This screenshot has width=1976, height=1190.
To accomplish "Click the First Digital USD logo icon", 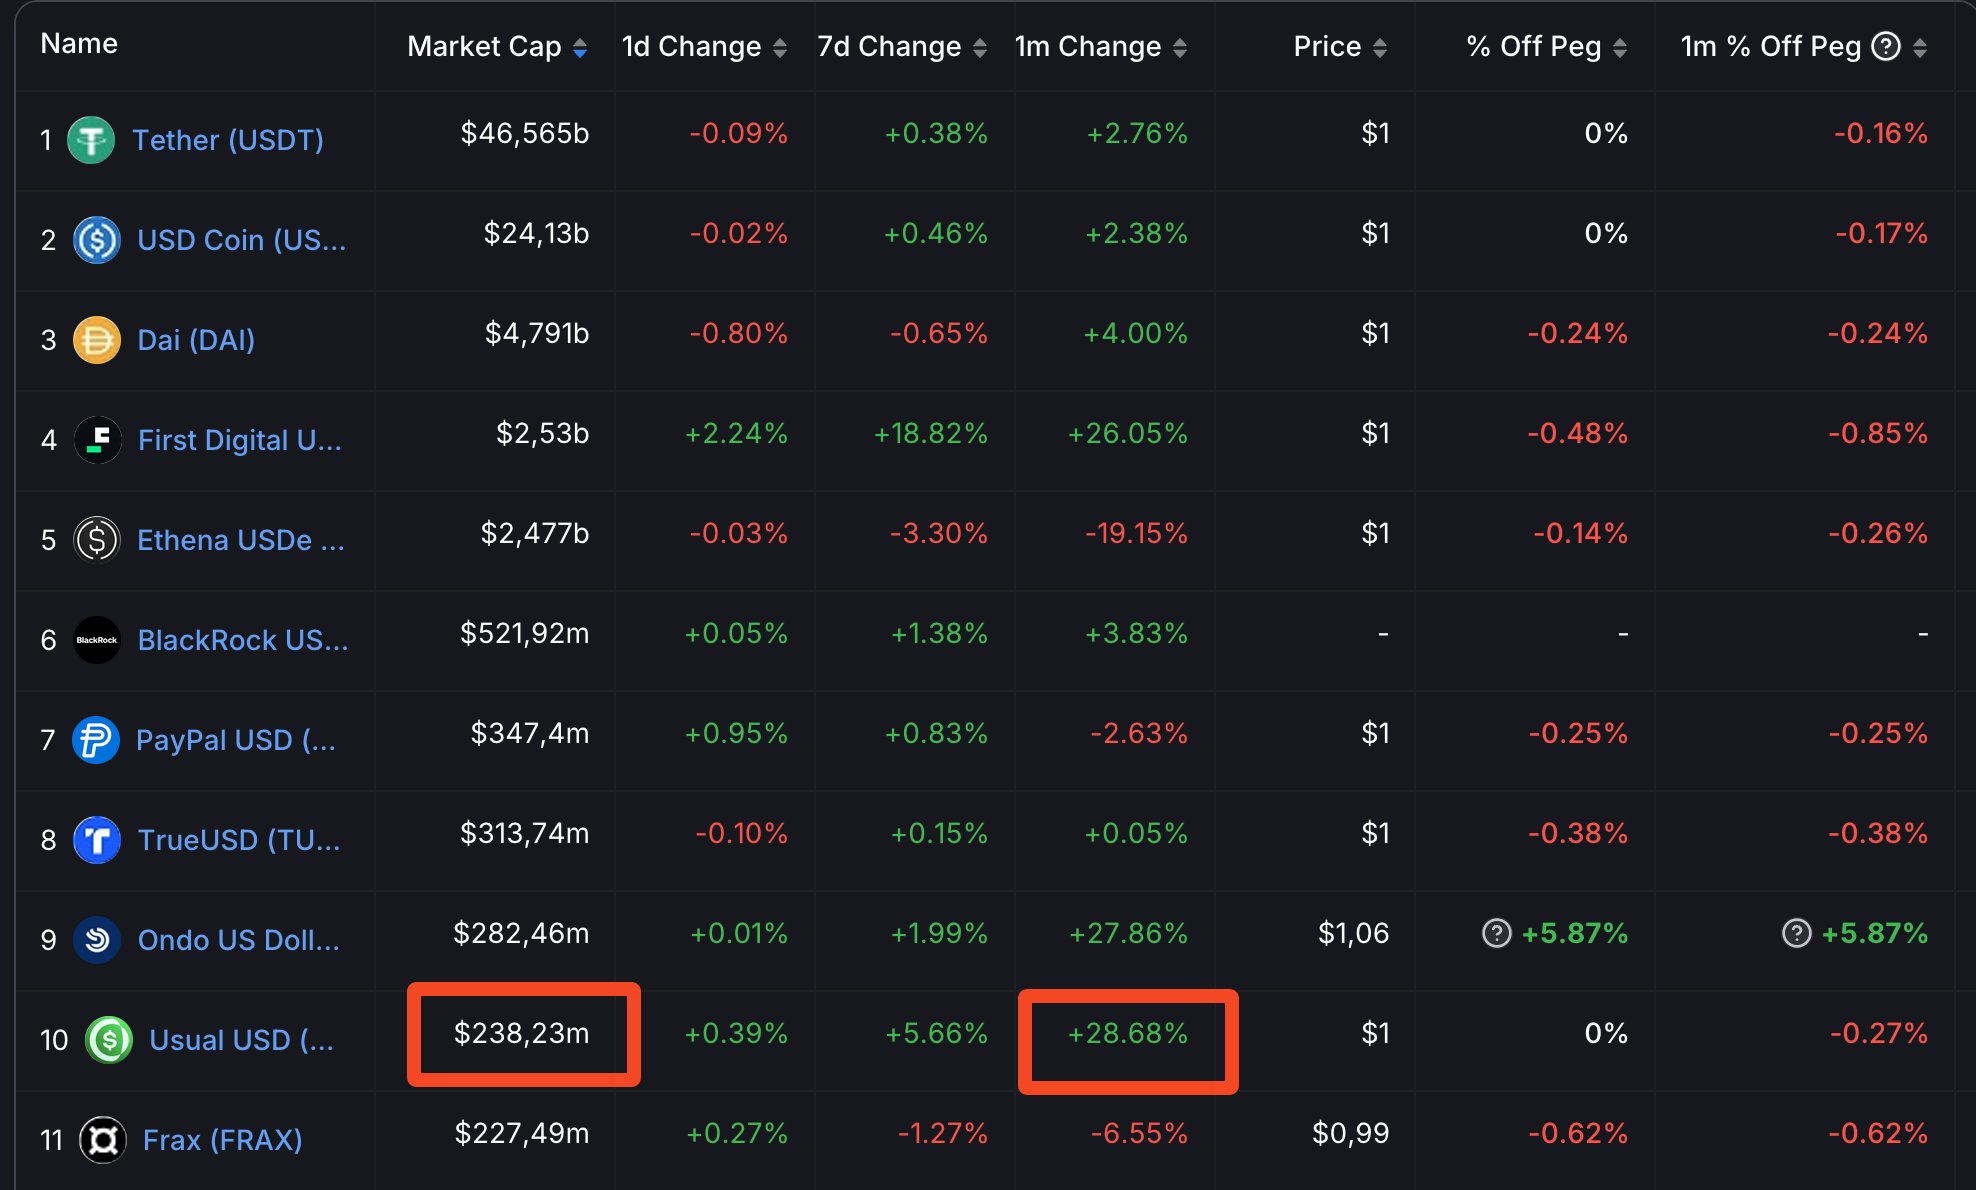I will coord(98,440).
